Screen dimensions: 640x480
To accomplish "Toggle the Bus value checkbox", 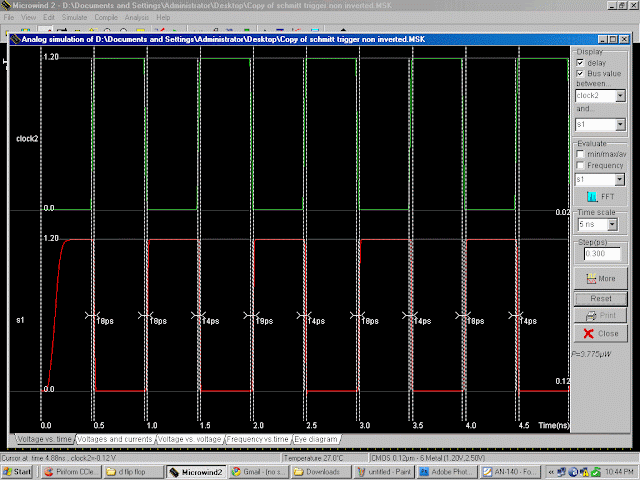I will (580, 73).
